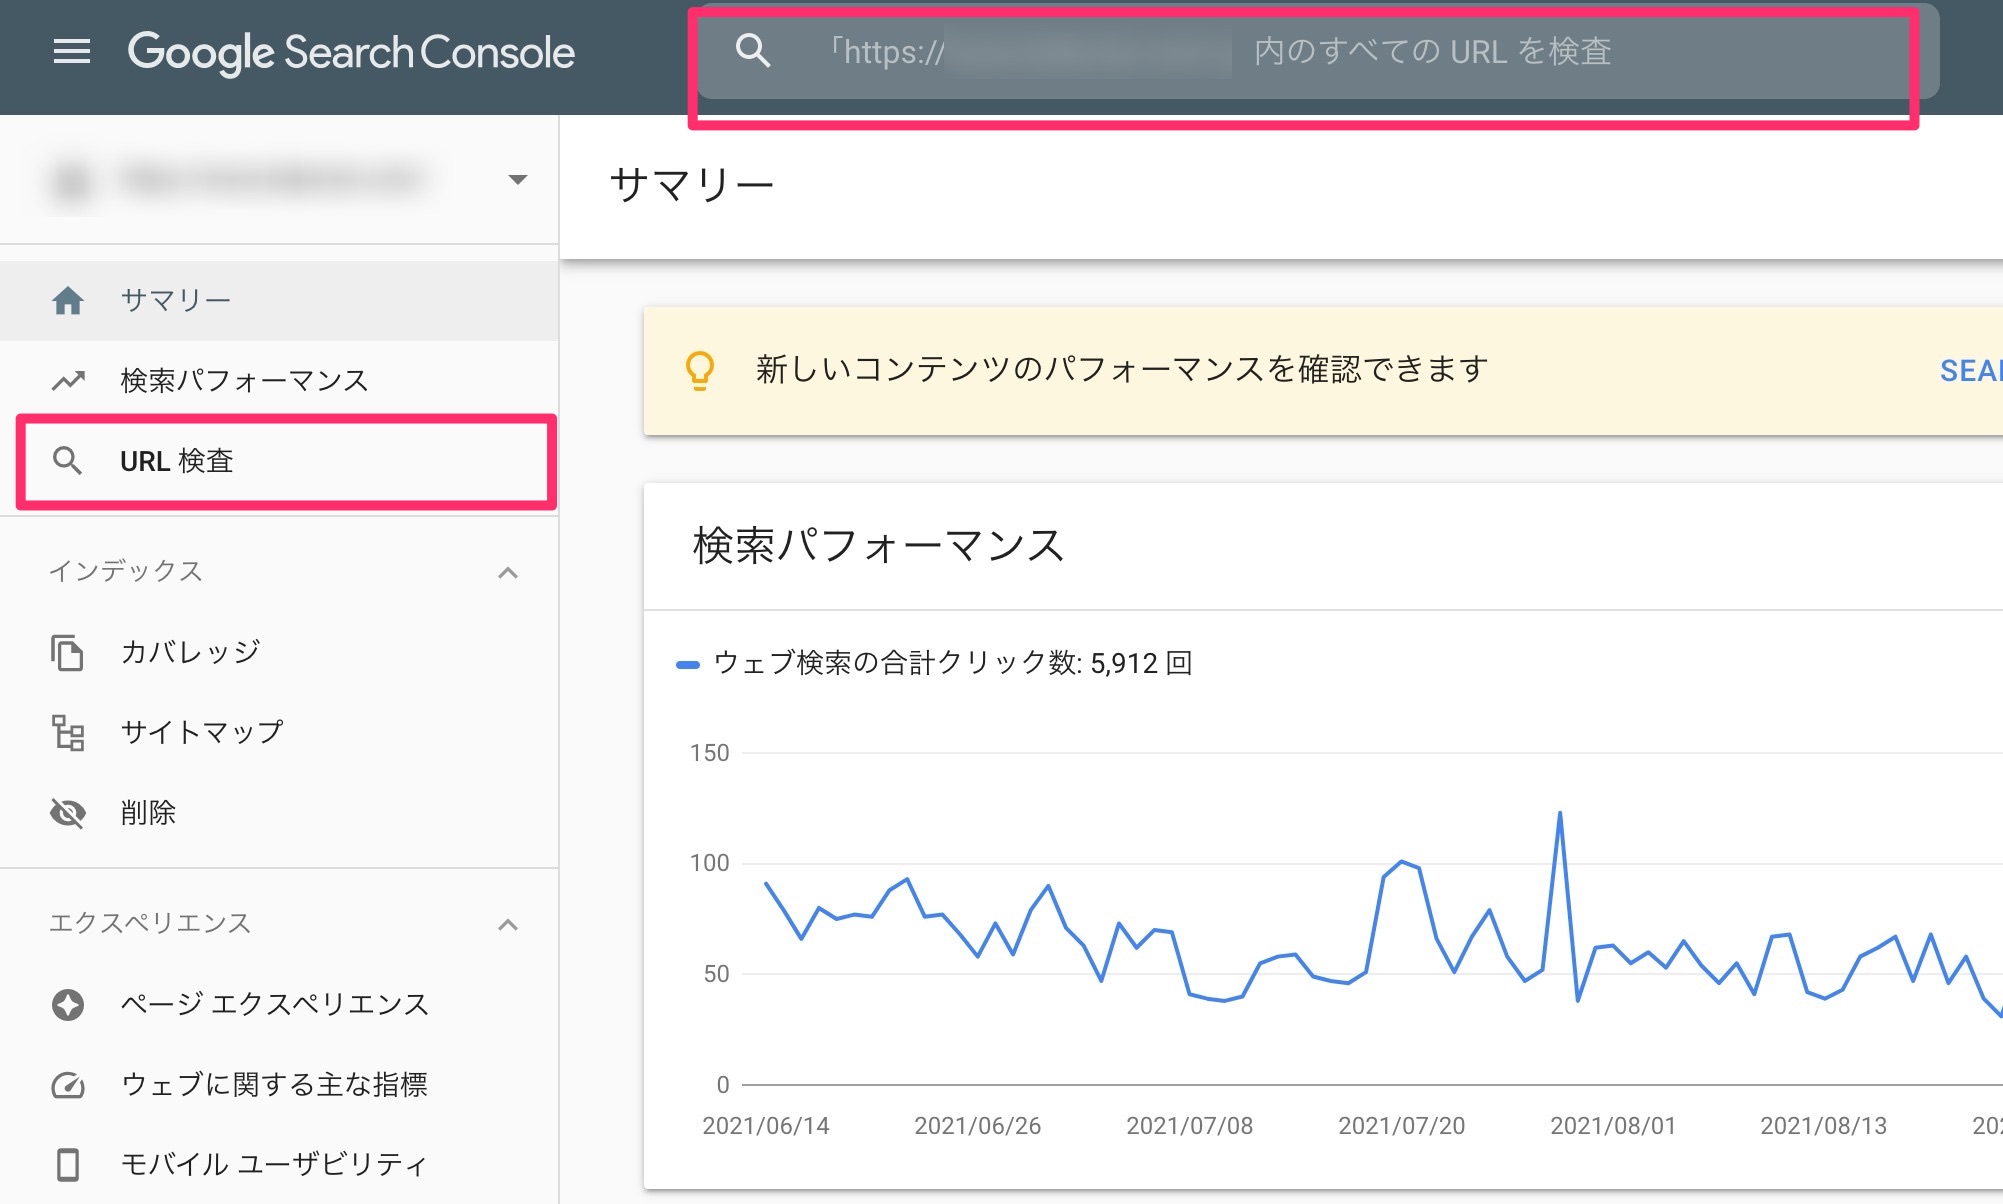Click the home icon beside サマリー
The height and width of the screenshot is (1204, 2003).
click(68, 300)
